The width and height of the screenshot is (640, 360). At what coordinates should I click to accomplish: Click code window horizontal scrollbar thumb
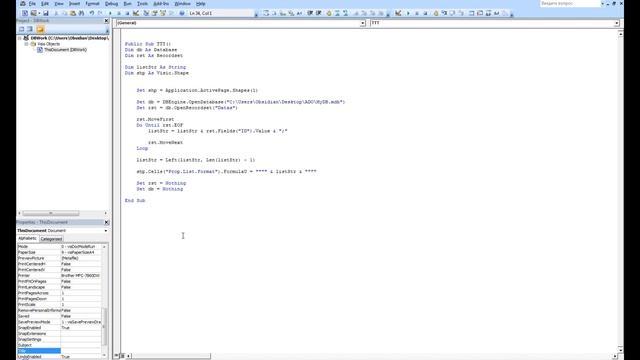point(171,356)
